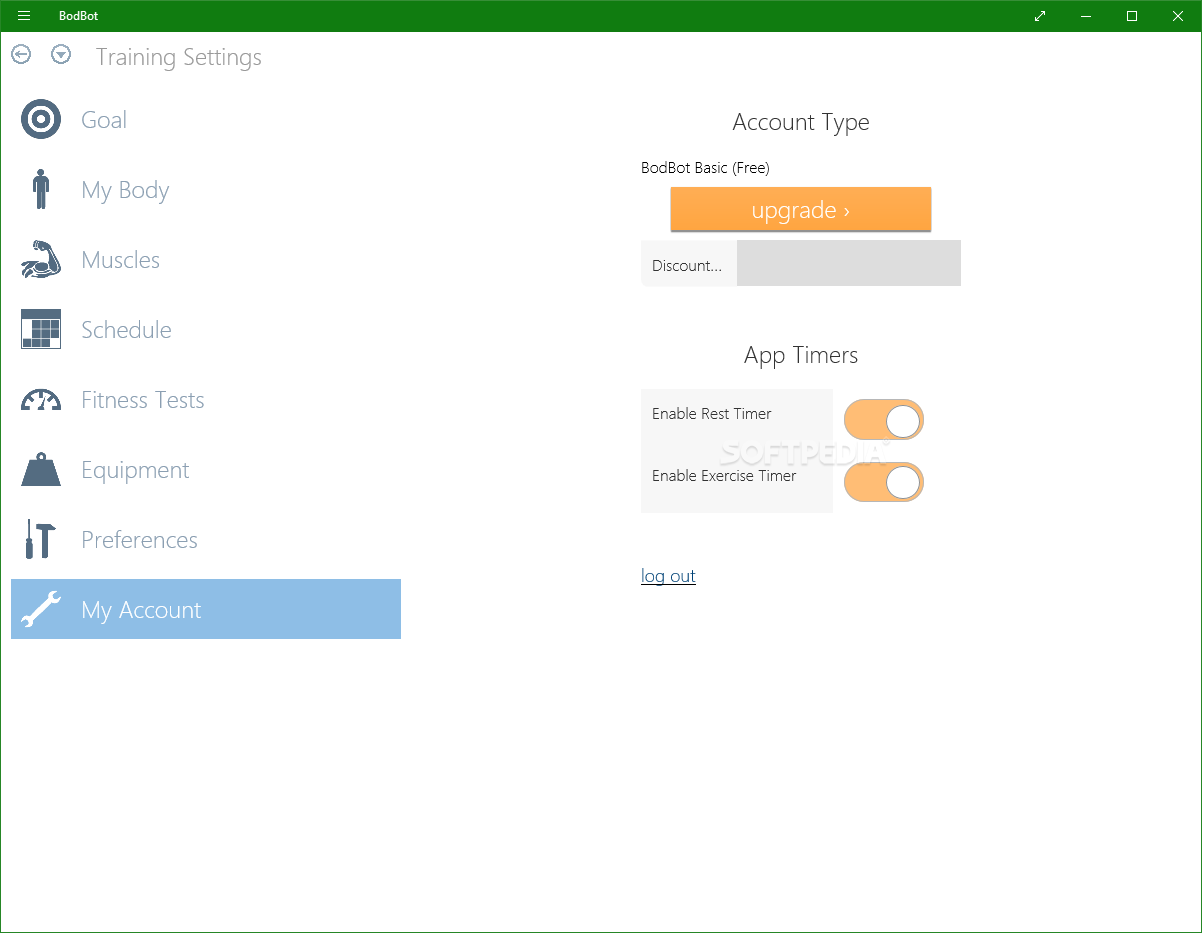Toggle the Enable Rest Timer switch
Image resolution: width=1202 pixels, height=933 pixels.
(x=884, y=420)
